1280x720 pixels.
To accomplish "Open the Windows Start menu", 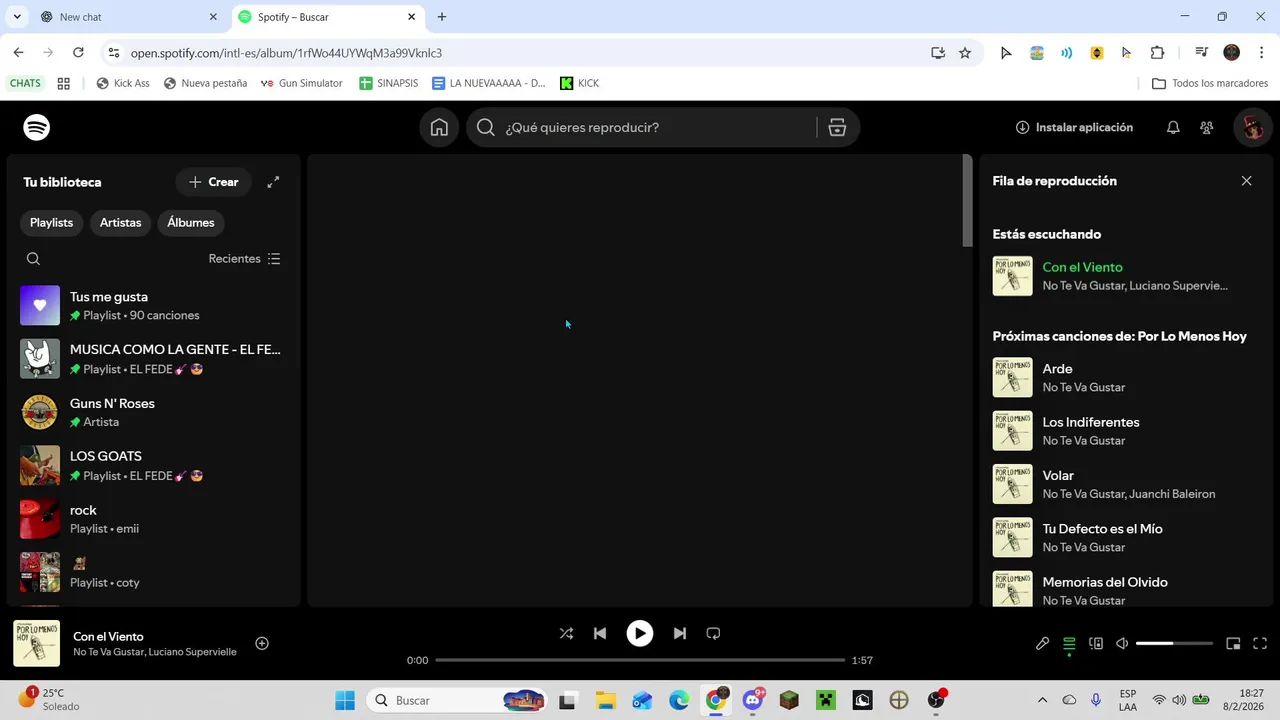I will [x=345, y=700].
